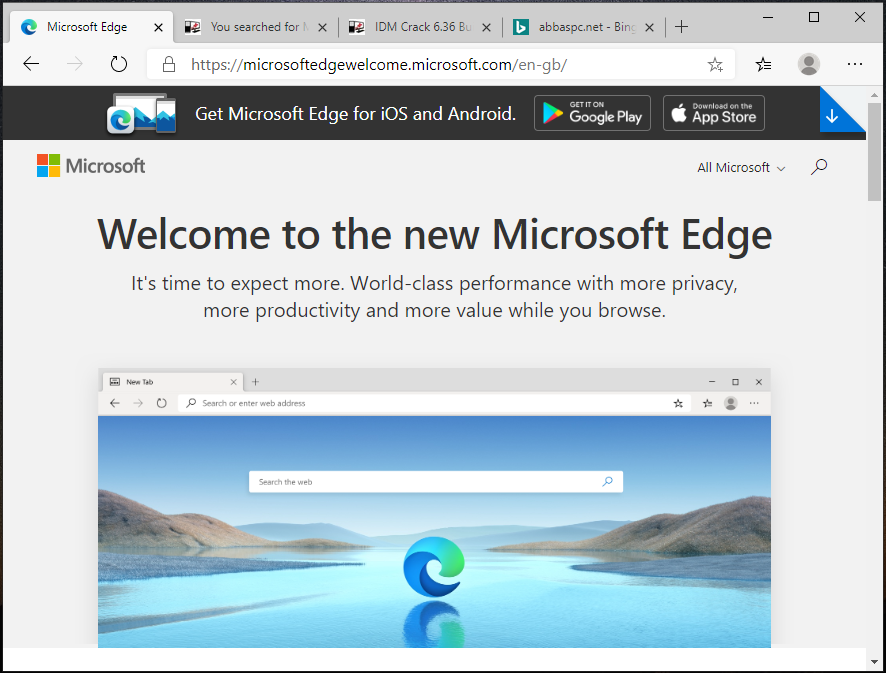This screenshot has width=886, height=673.
Task: Close the abbaspc.net Bing tab
Action: pos(650,27)
